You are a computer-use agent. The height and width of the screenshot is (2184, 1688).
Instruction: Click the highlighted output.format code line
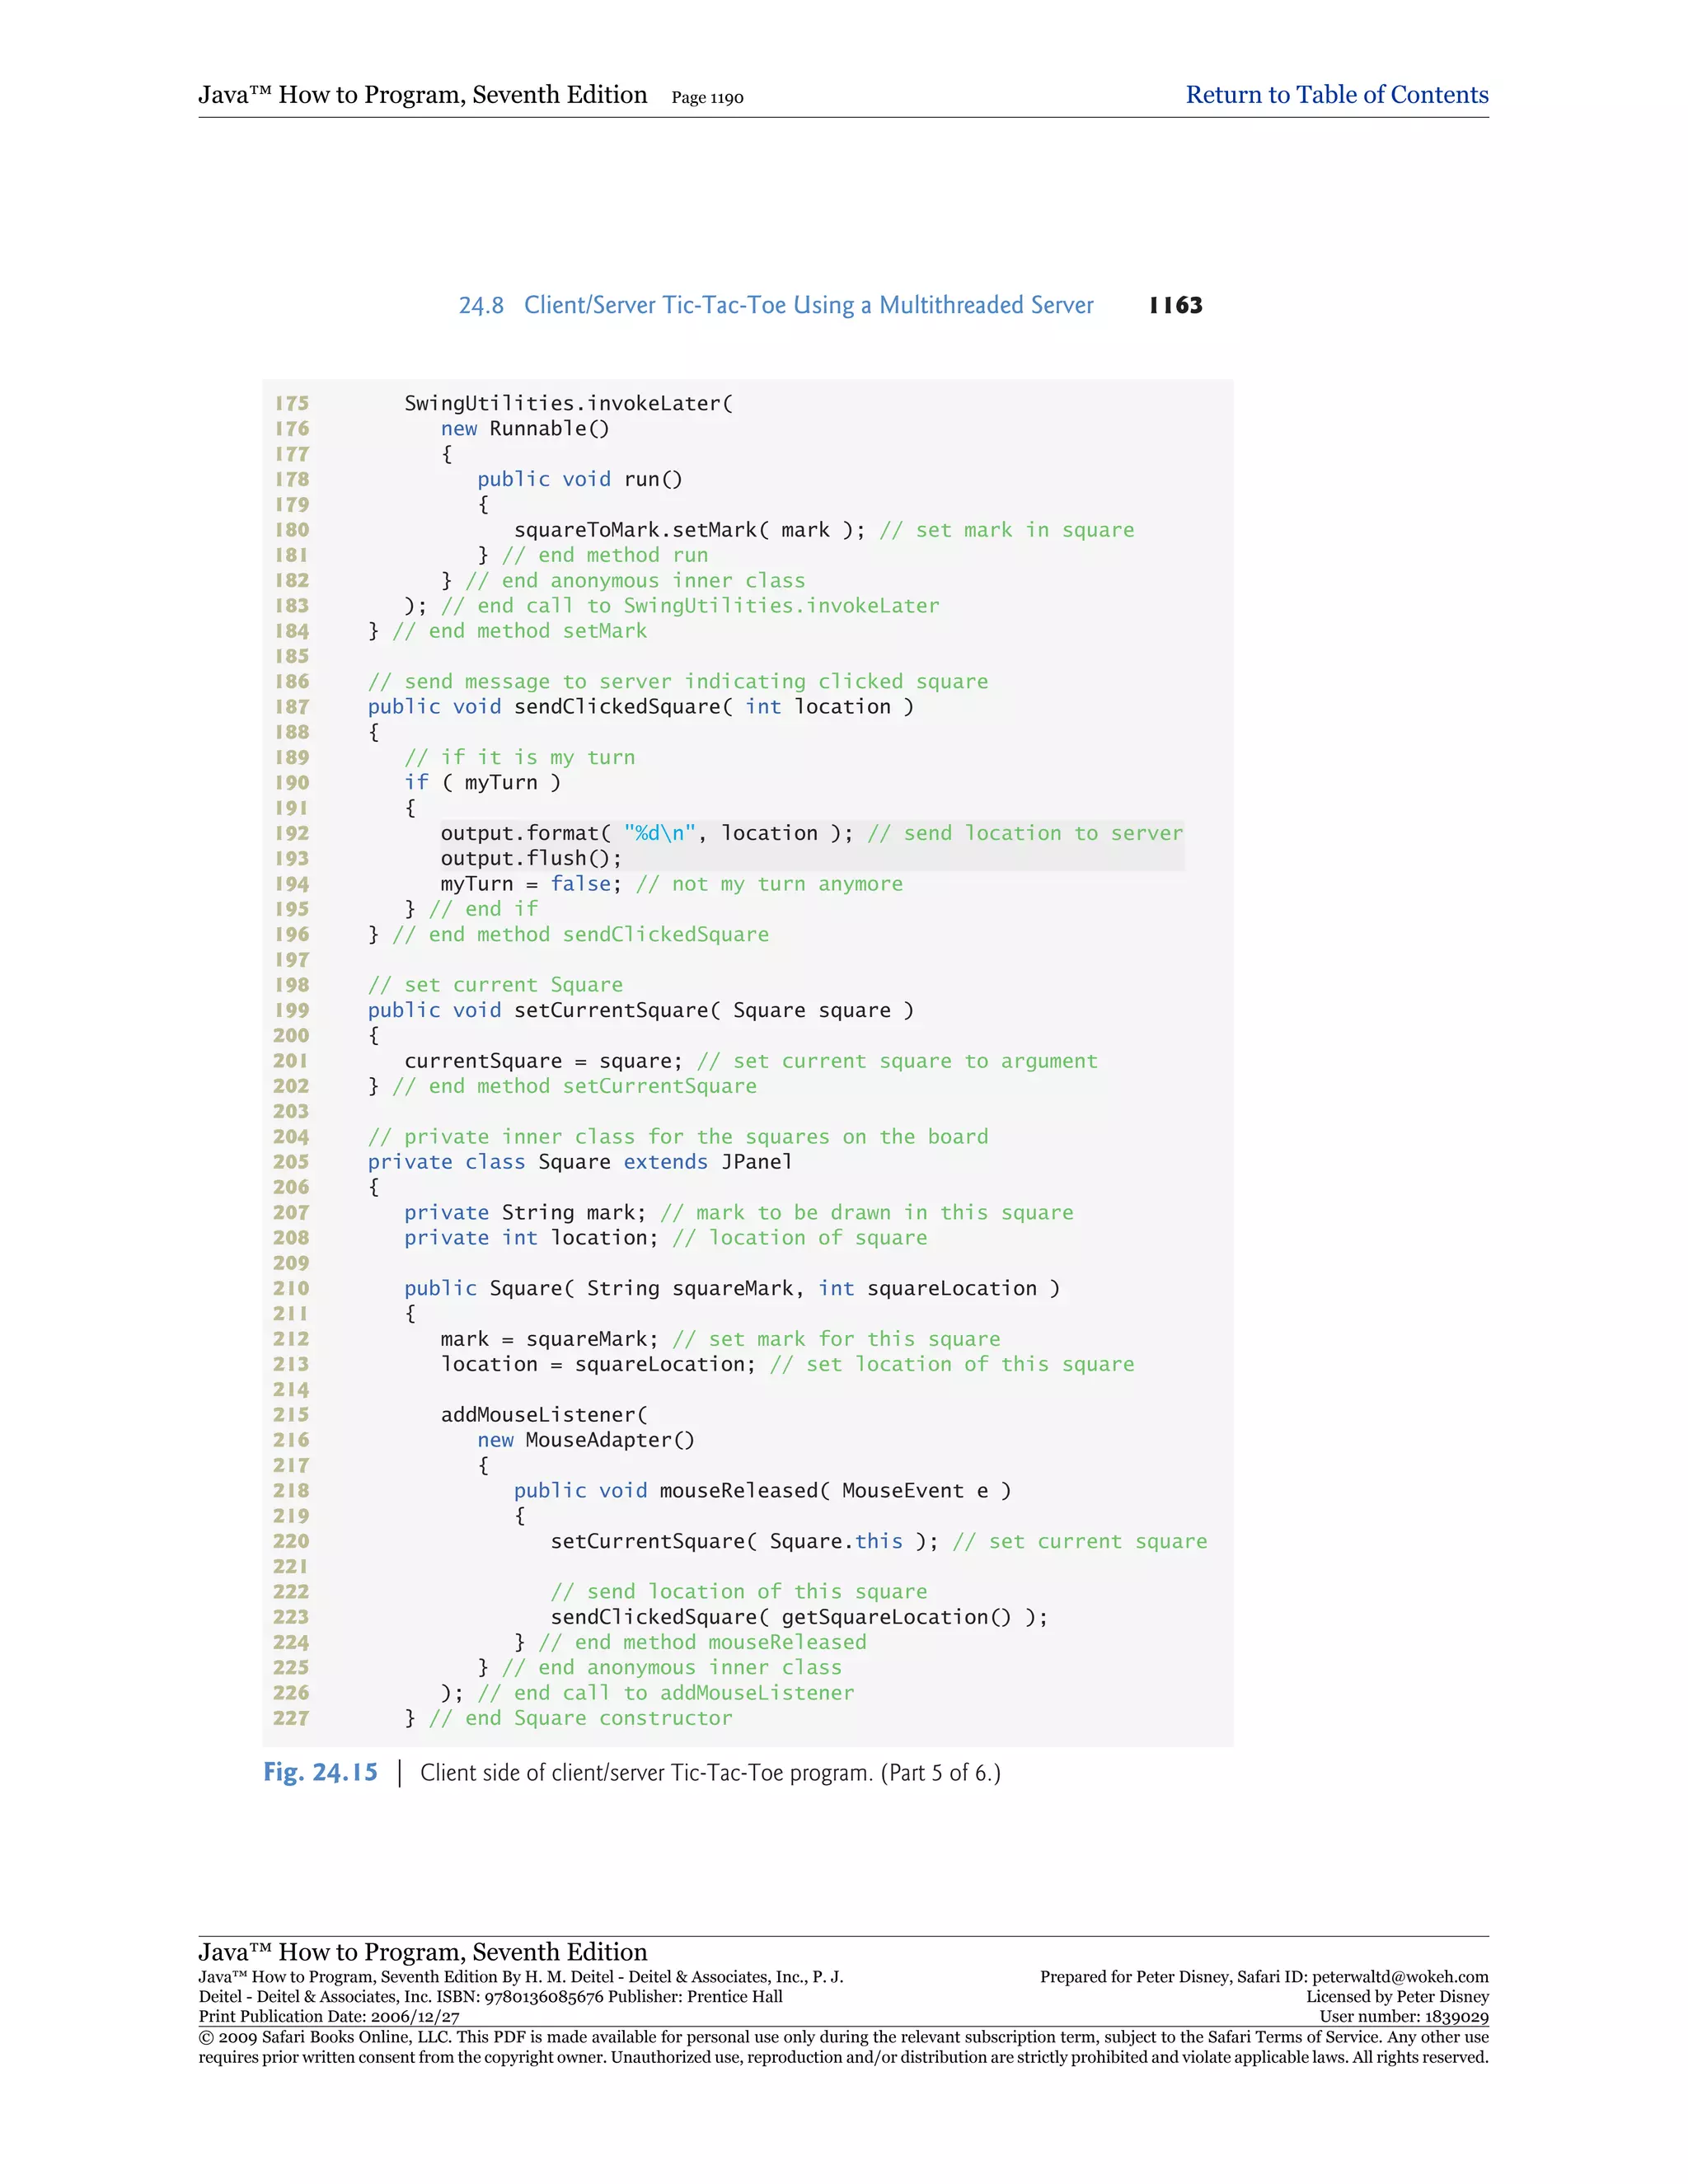(646, 833)
